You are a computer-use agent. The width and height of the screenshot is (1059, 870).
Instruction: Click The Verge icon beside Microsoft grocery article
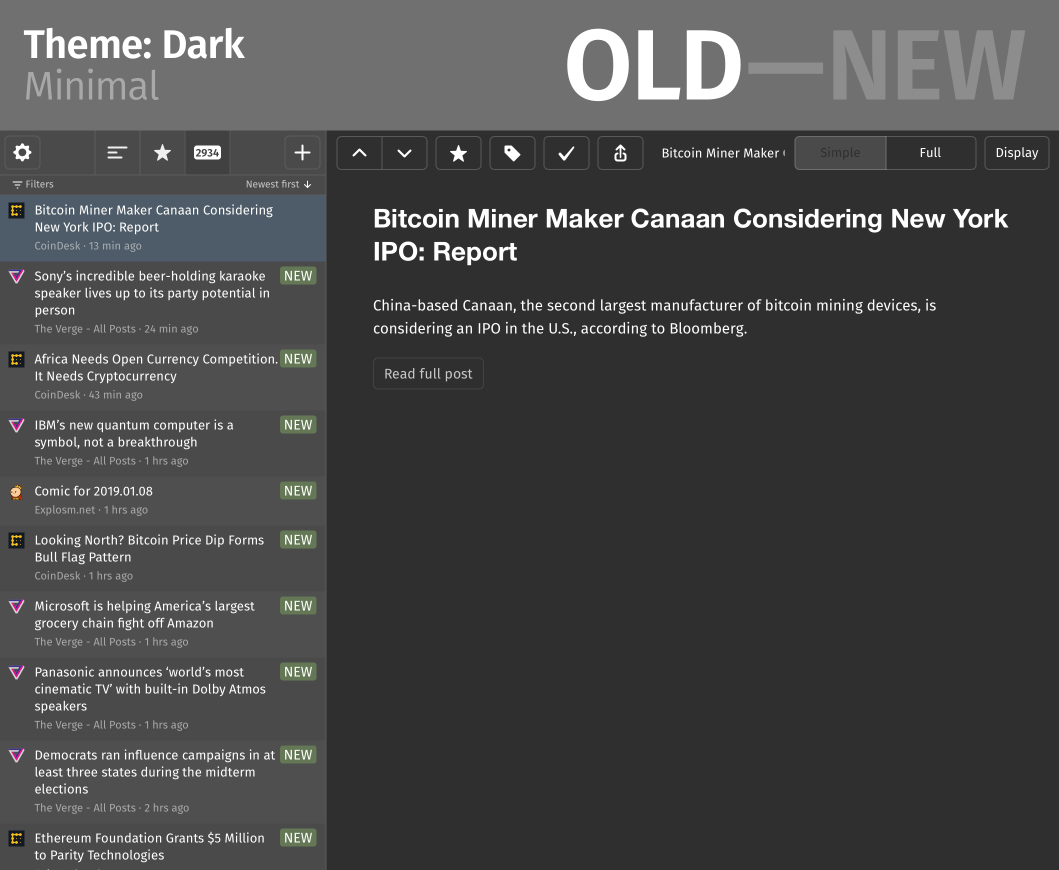17,607
